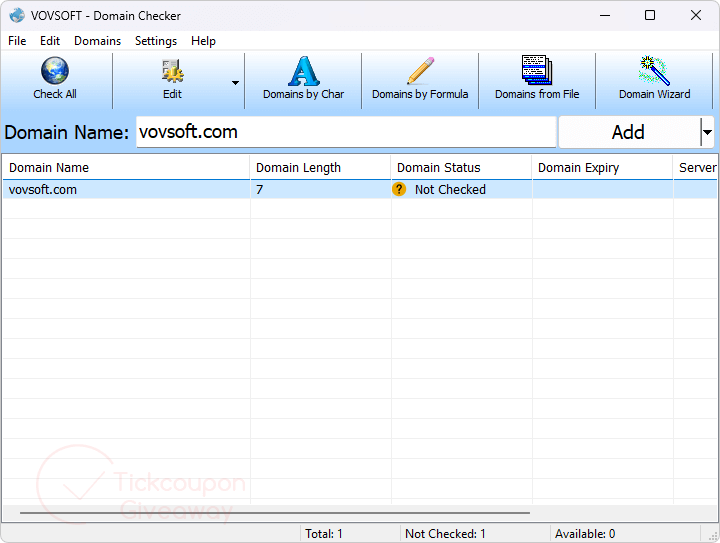Focus the Domain Name input field
The image size is (720, 543).
(x=346, y=132)
